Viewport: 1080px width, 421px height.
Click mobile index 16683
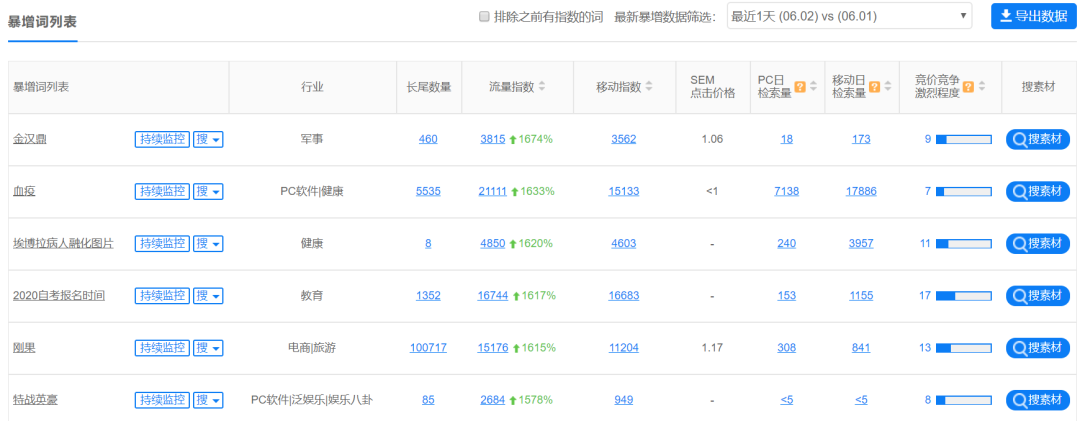point(623,296)
